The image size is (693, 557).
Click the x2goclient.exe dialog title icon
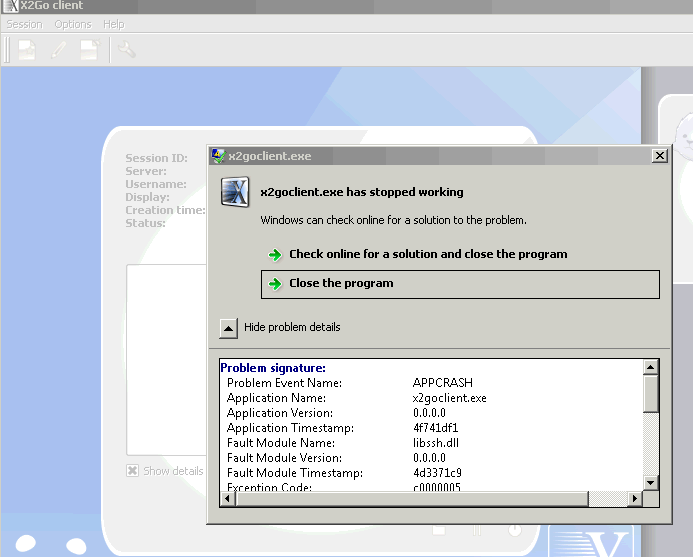pyautogui.click(x=218, y=156)
